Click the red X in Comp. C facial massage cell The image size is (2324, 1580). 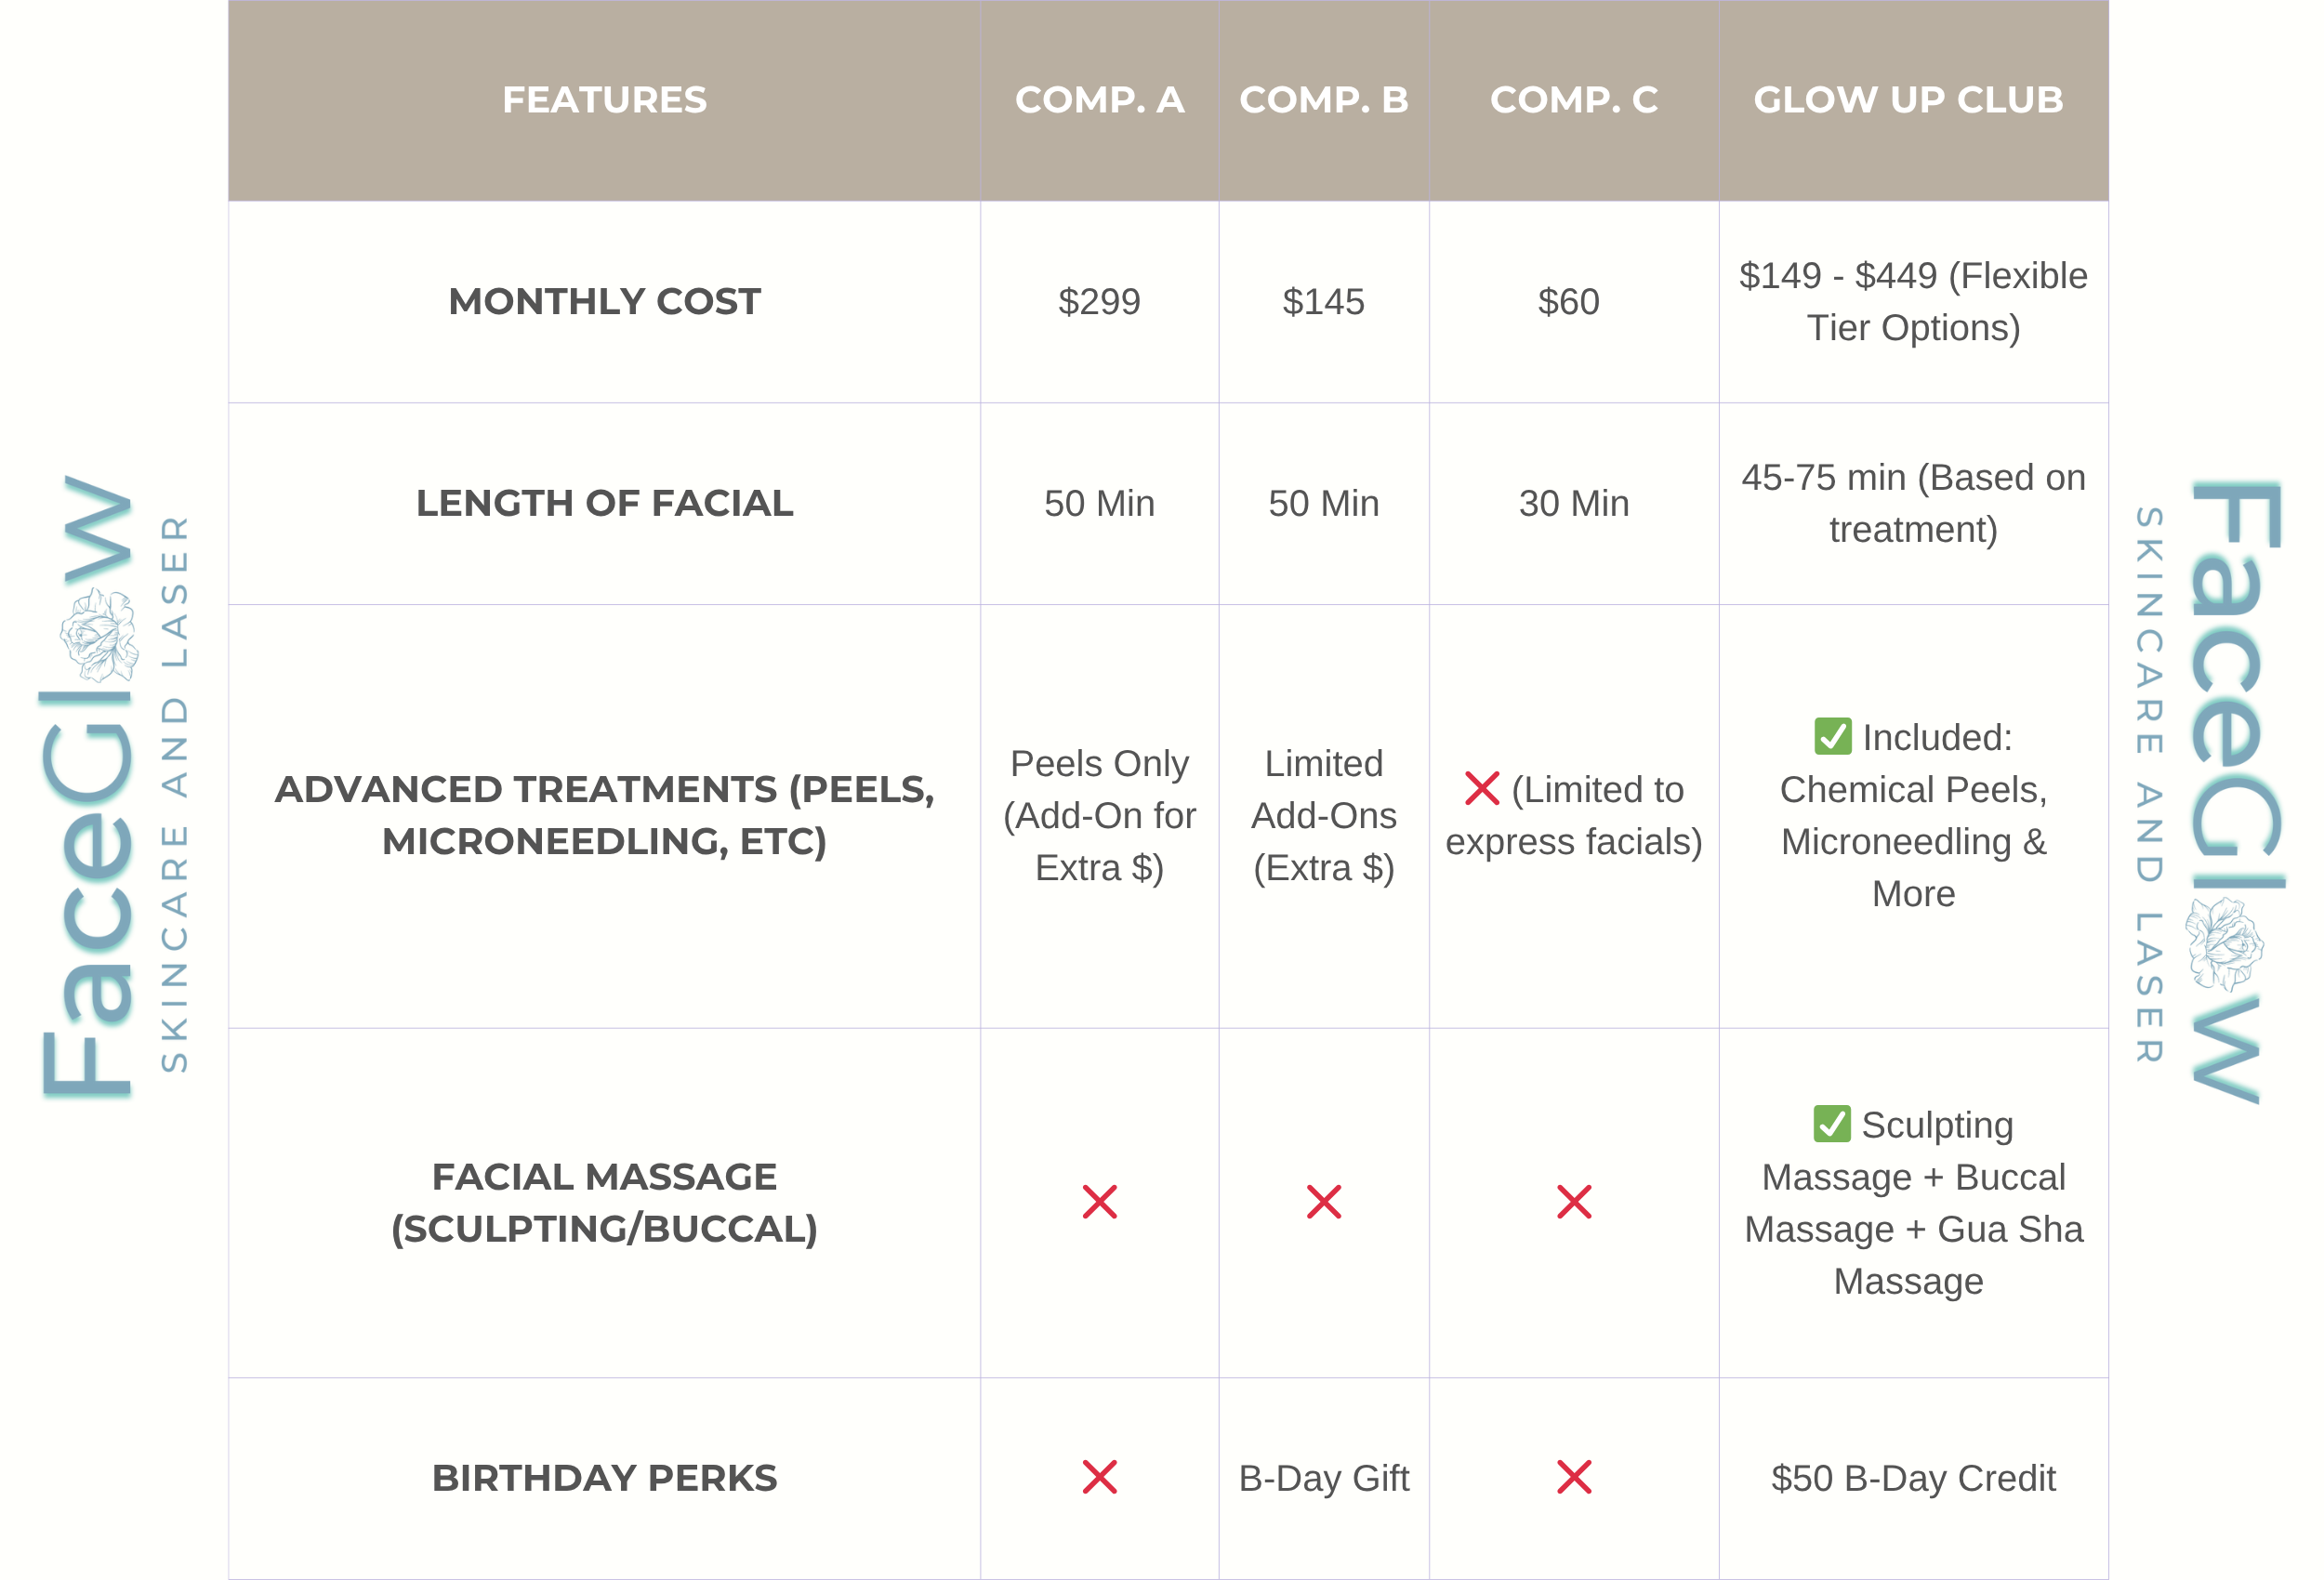pyautogui.click(x=1573, y=1201)
